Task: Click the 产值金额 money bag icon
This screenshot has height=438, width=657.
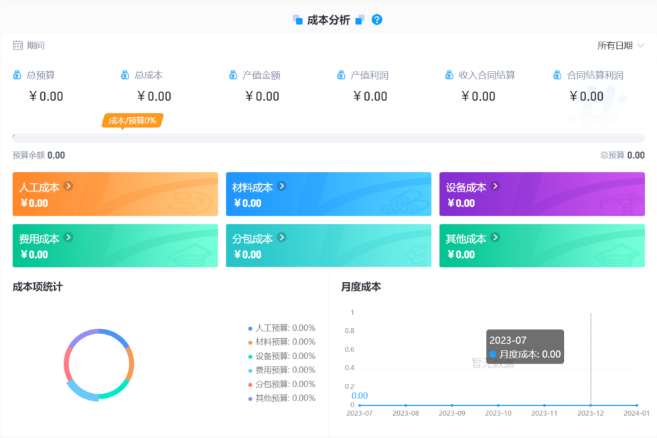Action: coord(233,75)
